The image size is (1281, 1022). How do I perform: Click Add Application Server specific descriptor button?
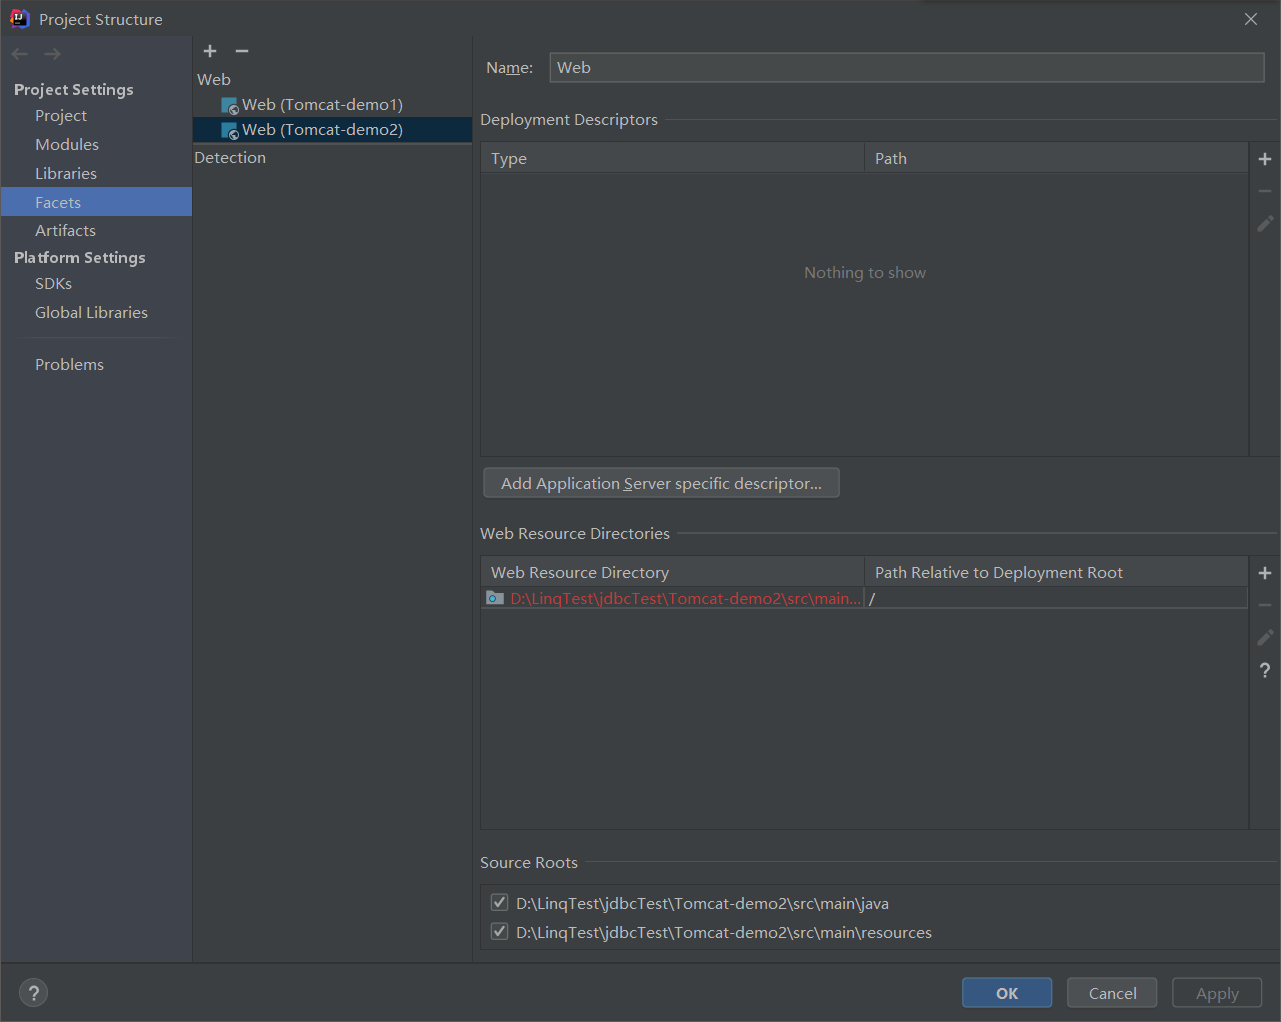click(661, 484)
